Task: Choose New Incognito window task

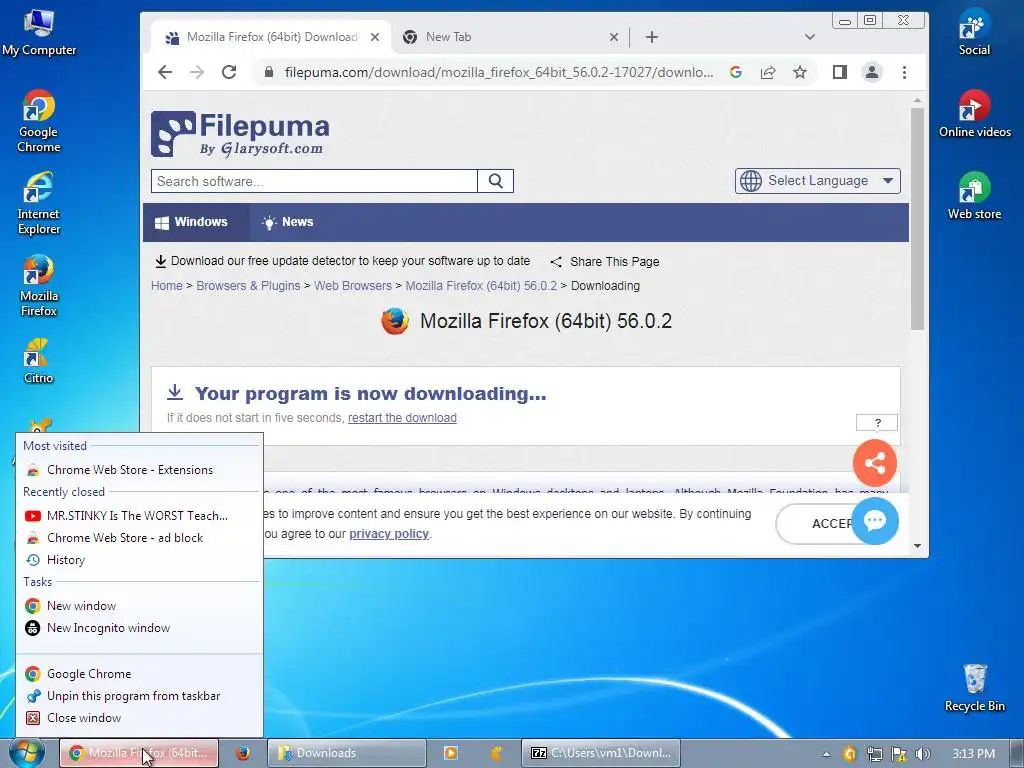Action: tap(138, 628)
